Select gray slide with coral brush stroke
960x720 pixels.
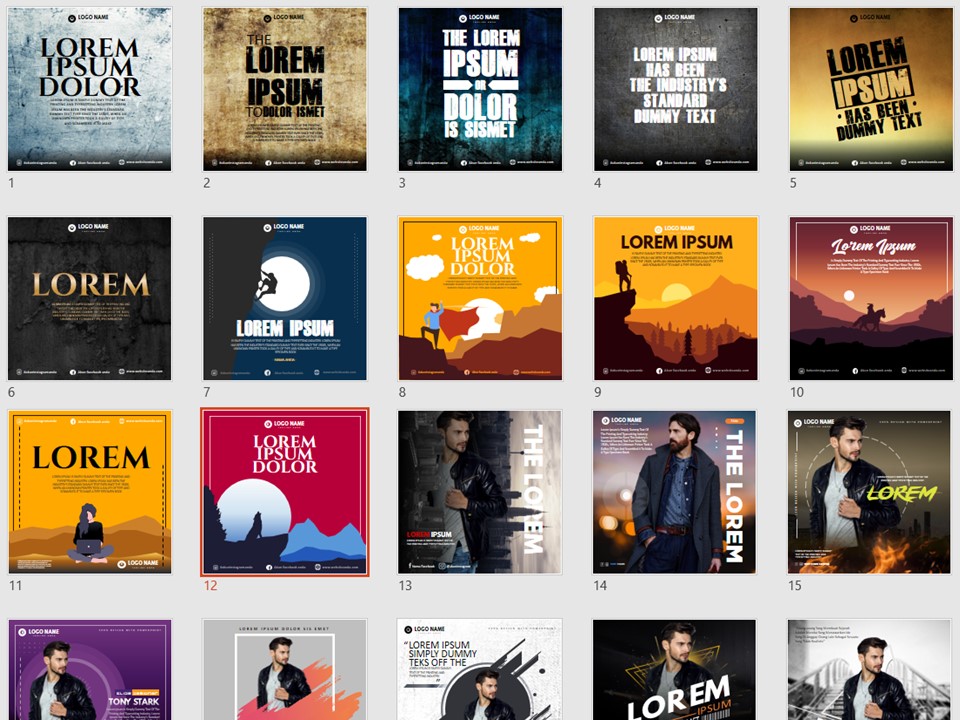285,670
